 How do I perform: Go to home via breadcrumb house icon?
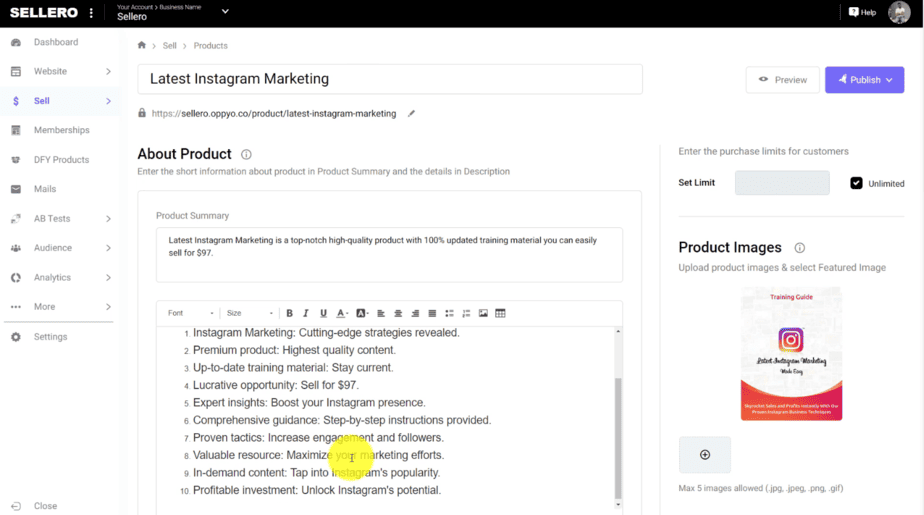[141, 45]
